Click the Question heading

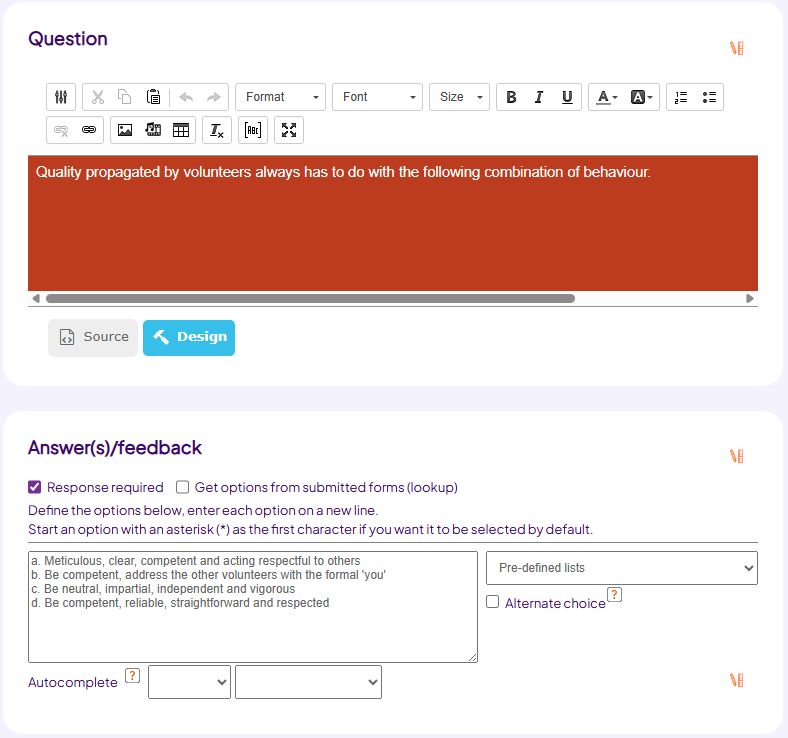pos(68,39)
